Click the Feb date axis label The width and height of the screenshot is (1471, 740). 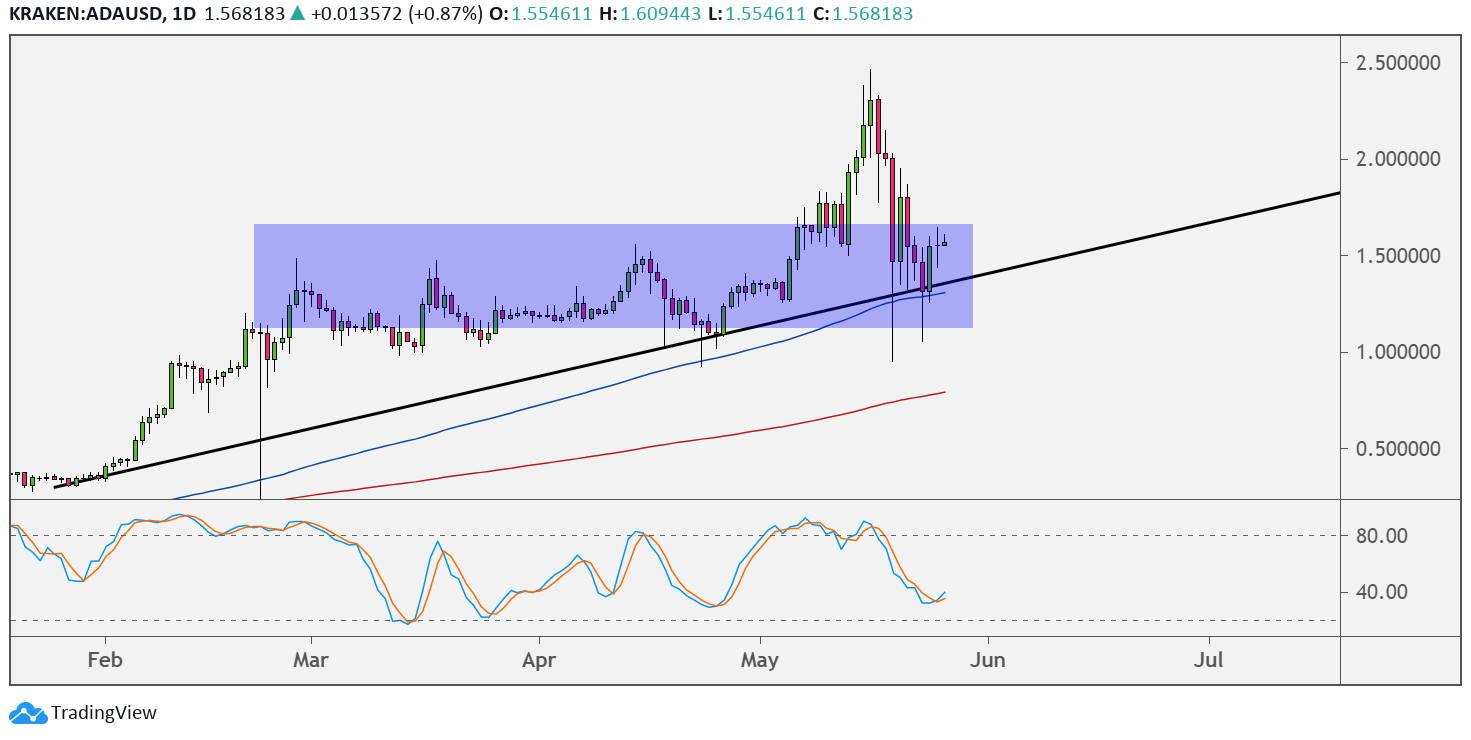pos(104,661)
